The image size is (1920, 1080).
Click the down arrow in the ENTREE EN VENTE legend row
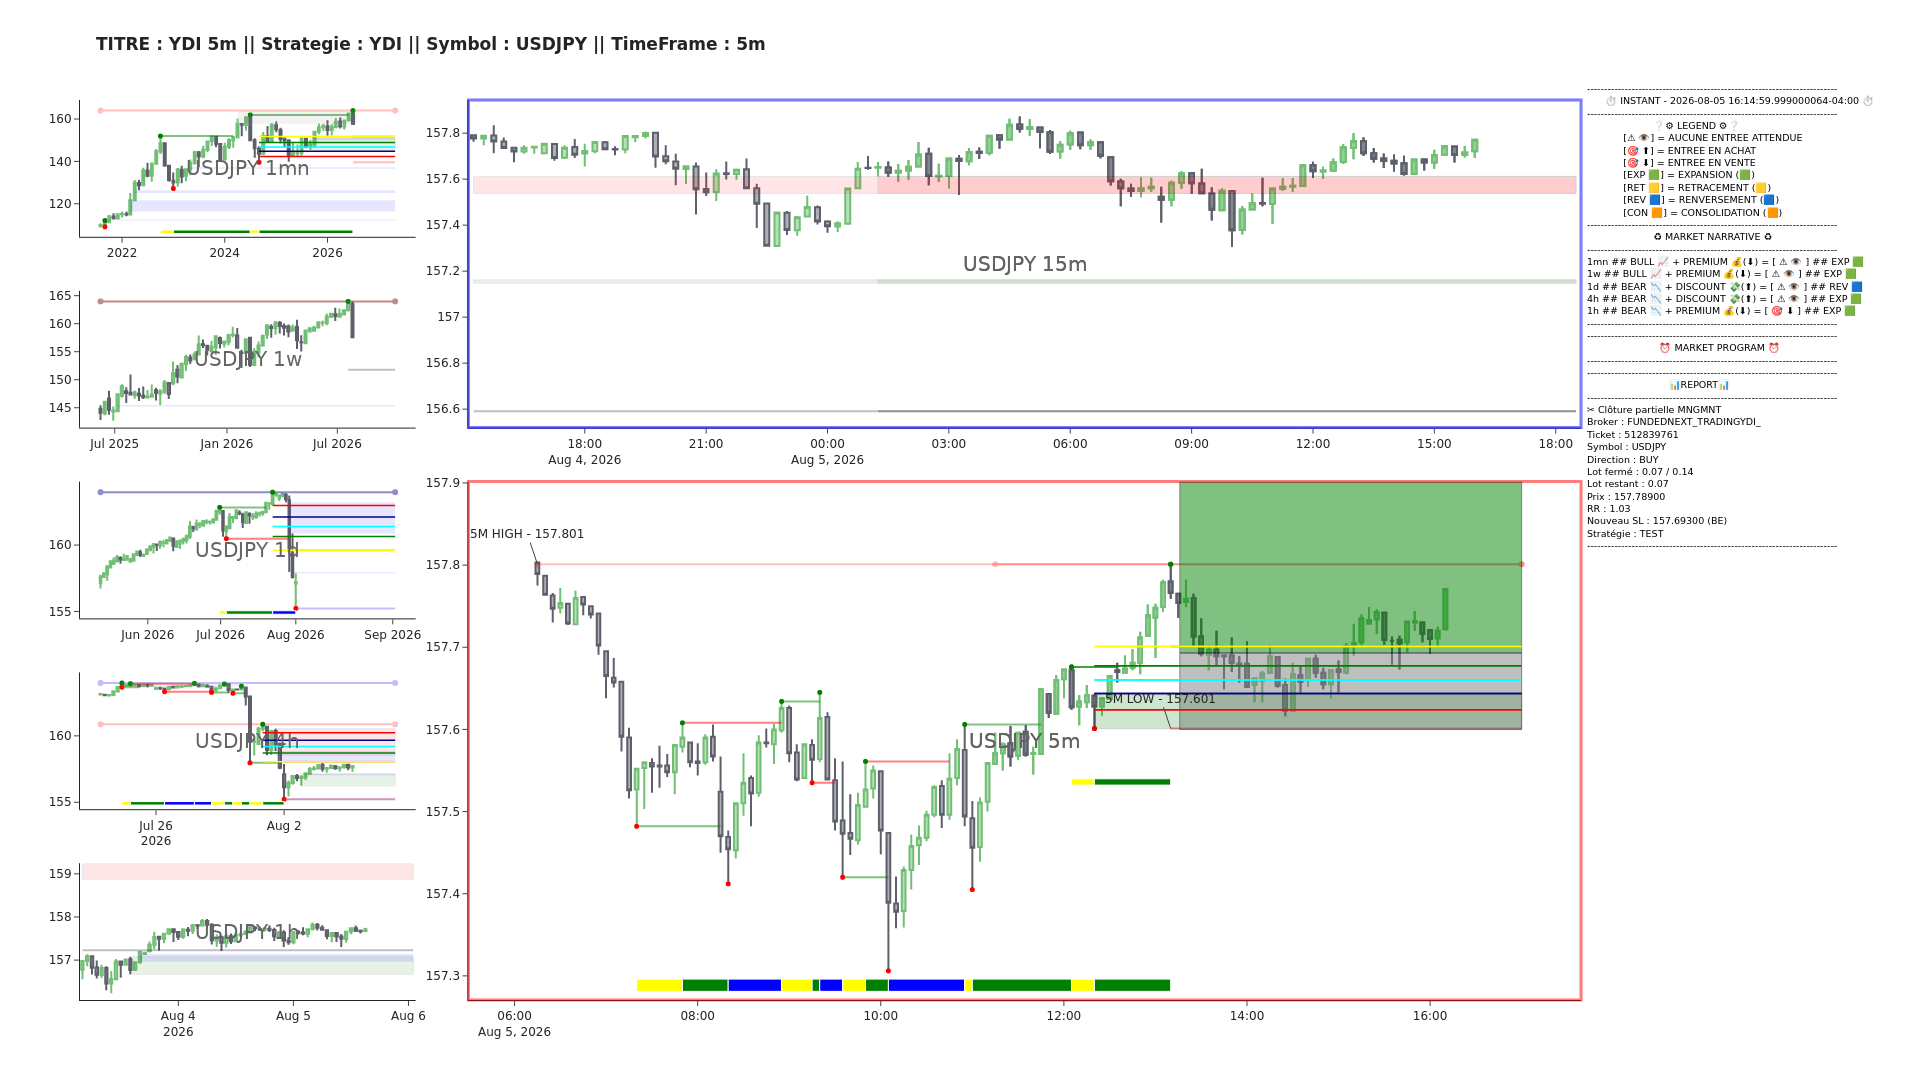point(1646,163)
